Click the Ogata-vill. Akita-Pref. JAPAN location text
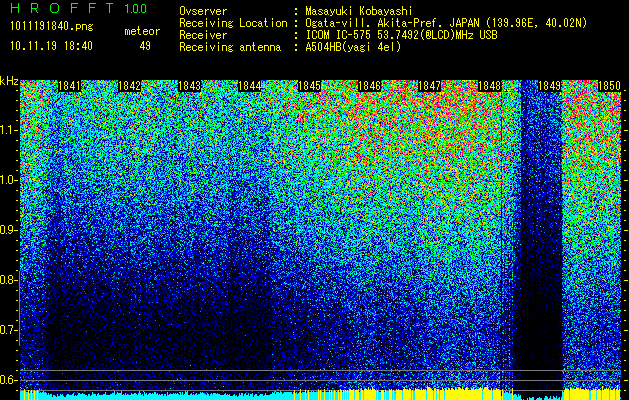629x400 pixels. (x=446, y=23)
